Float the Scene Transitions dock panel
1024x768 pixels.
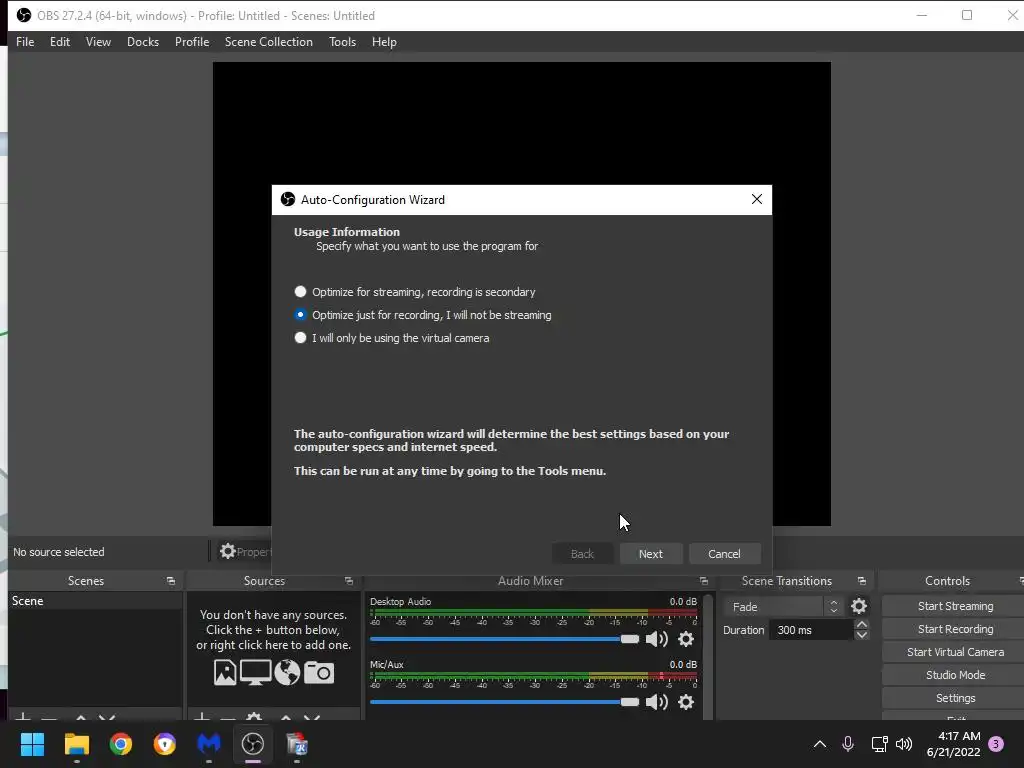861,581
